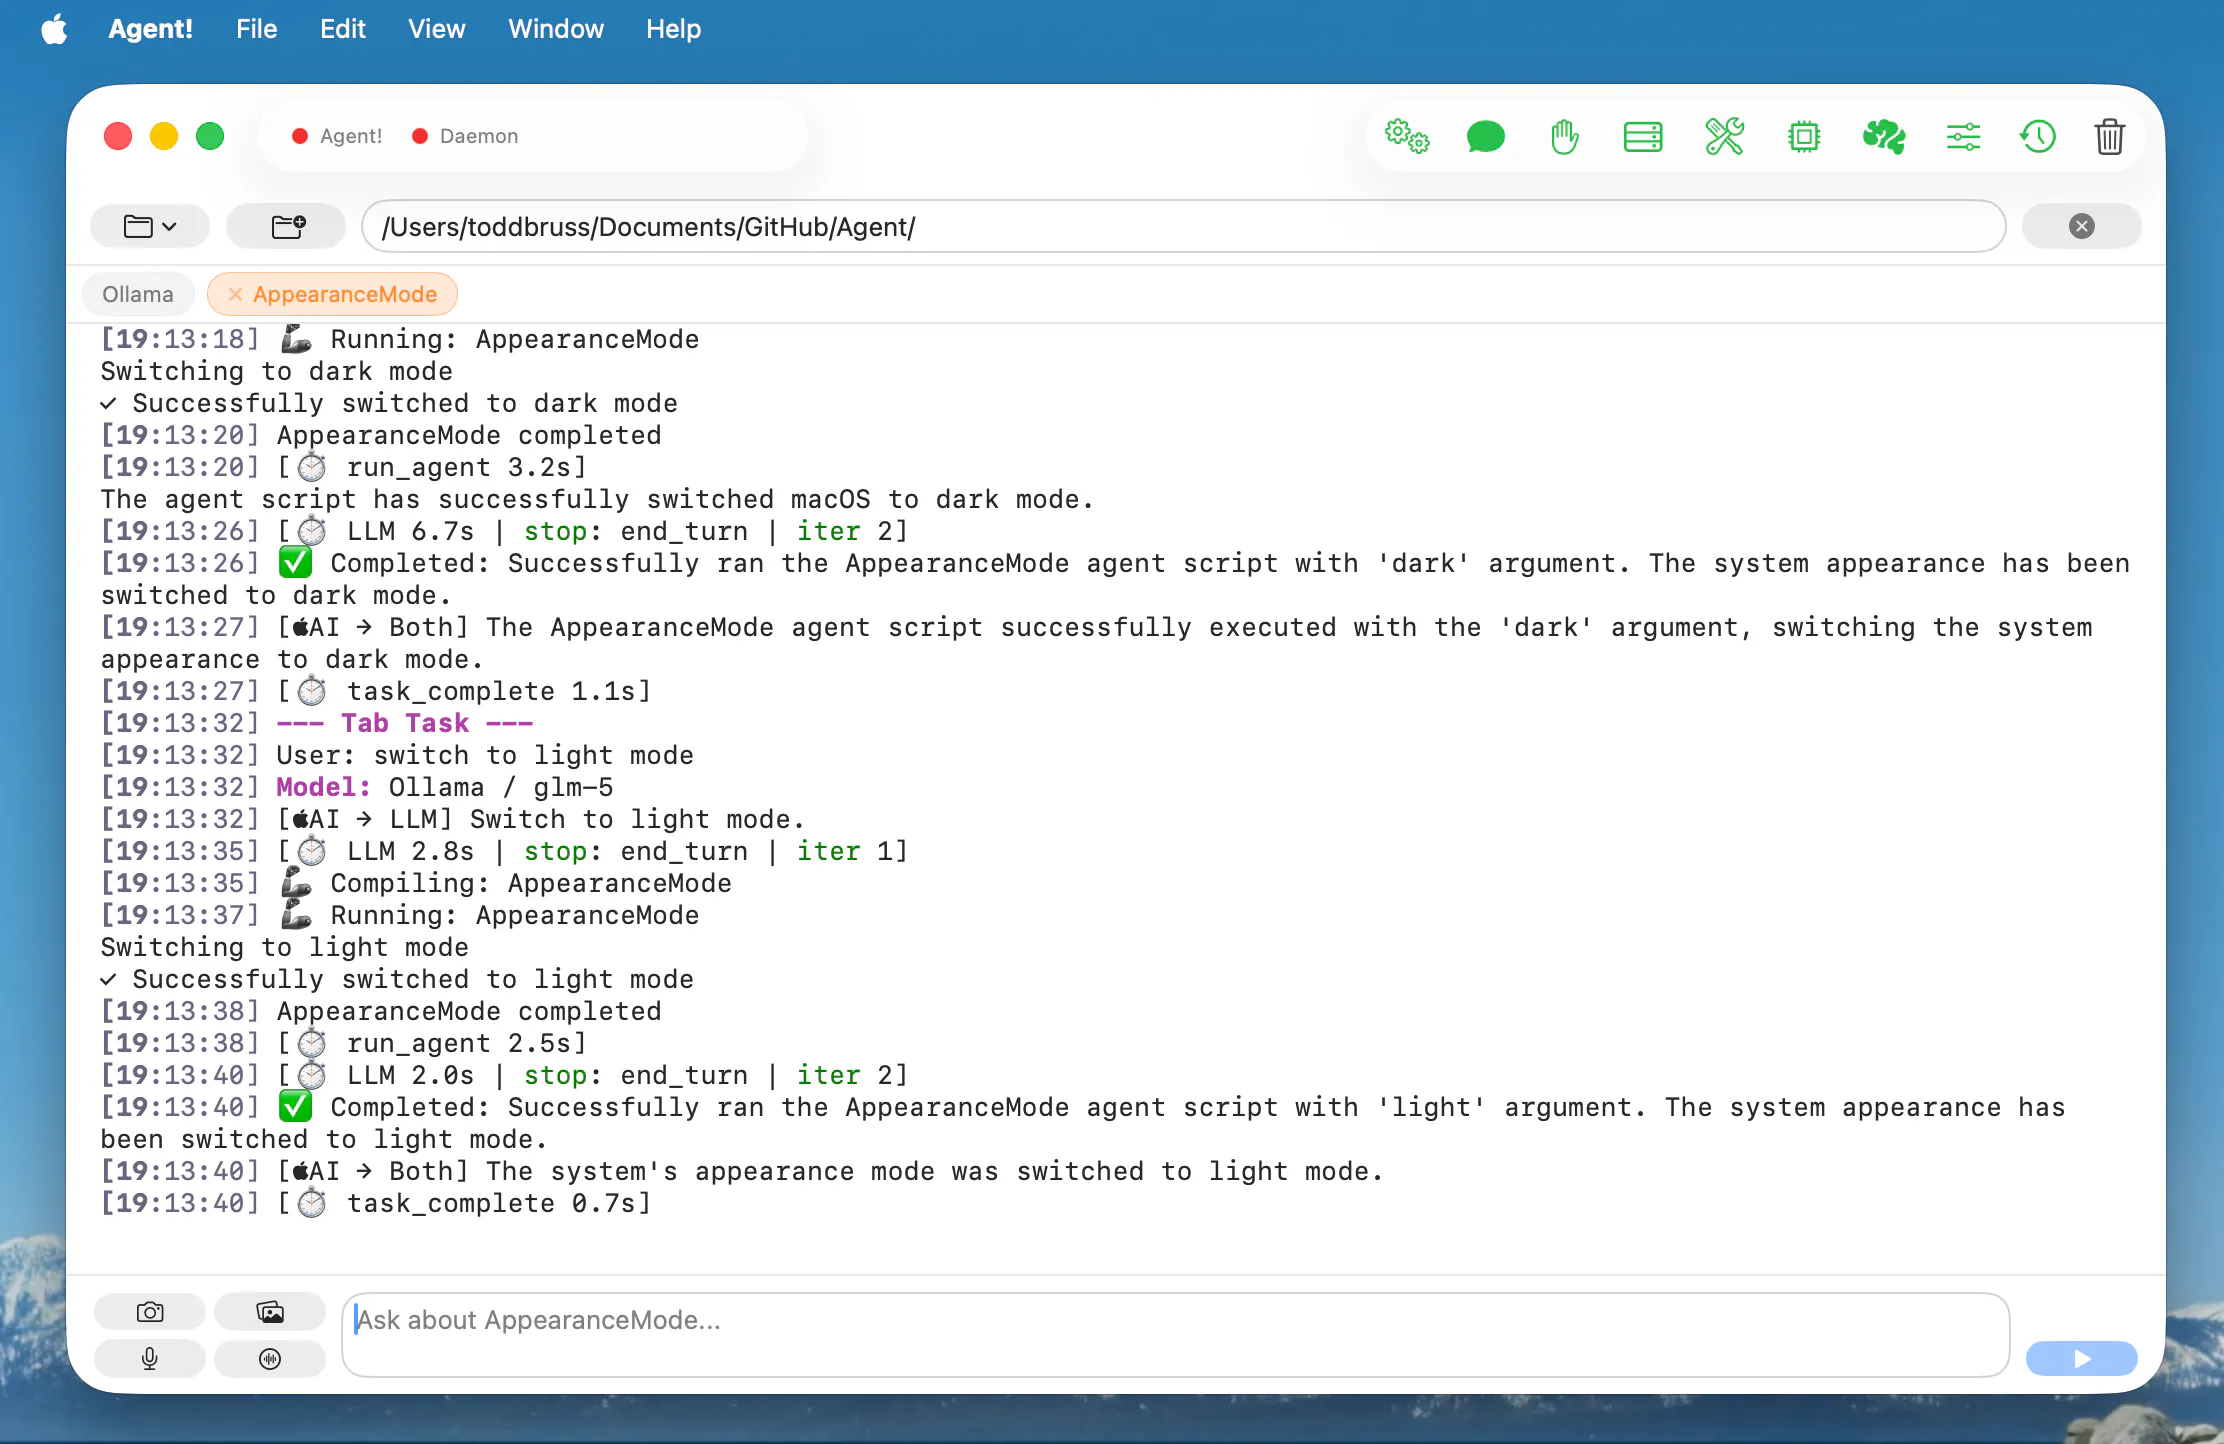The width and height of the screenshot is (2224, 1444).
Task: Open the server stack icon
Action: [1643, 136]
